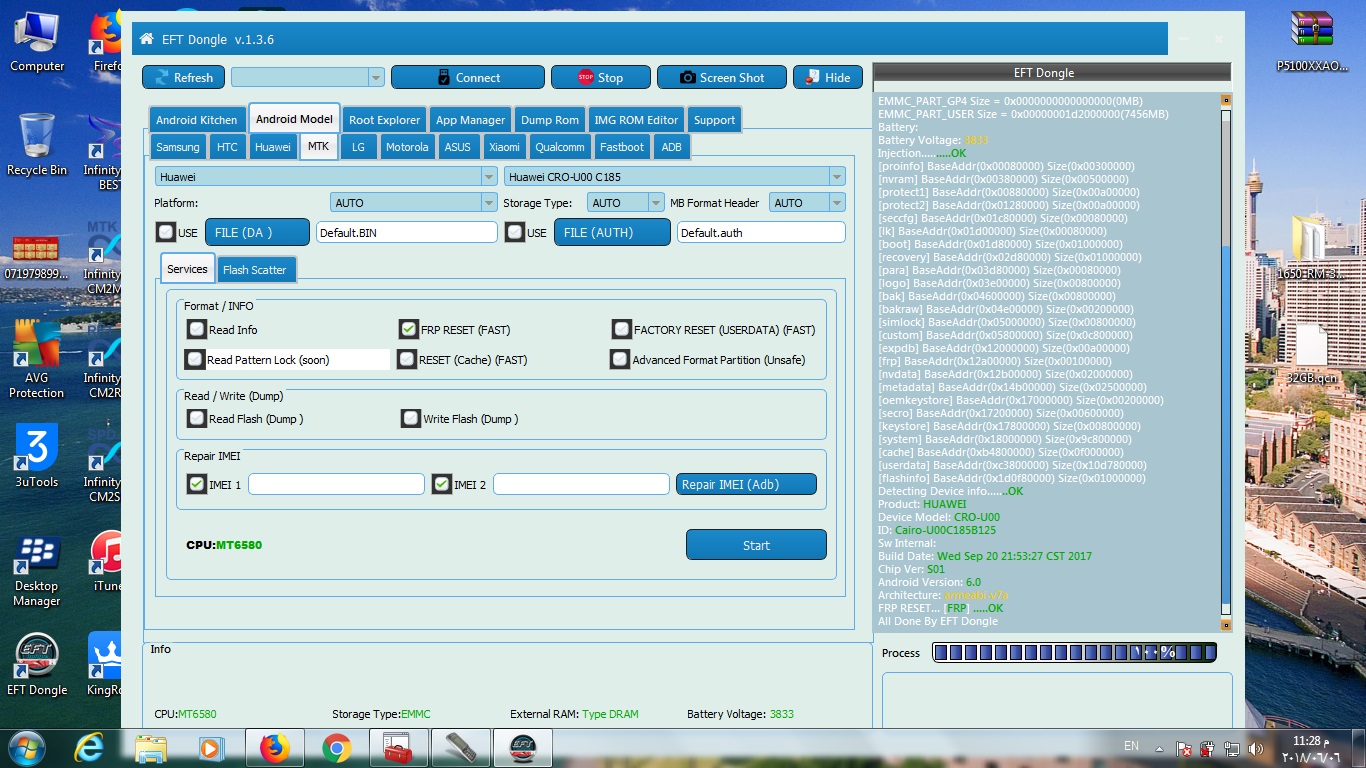Open the Dump Rom tab
Viewport: 1366px width, 768px height.
(x=550, y=119)
